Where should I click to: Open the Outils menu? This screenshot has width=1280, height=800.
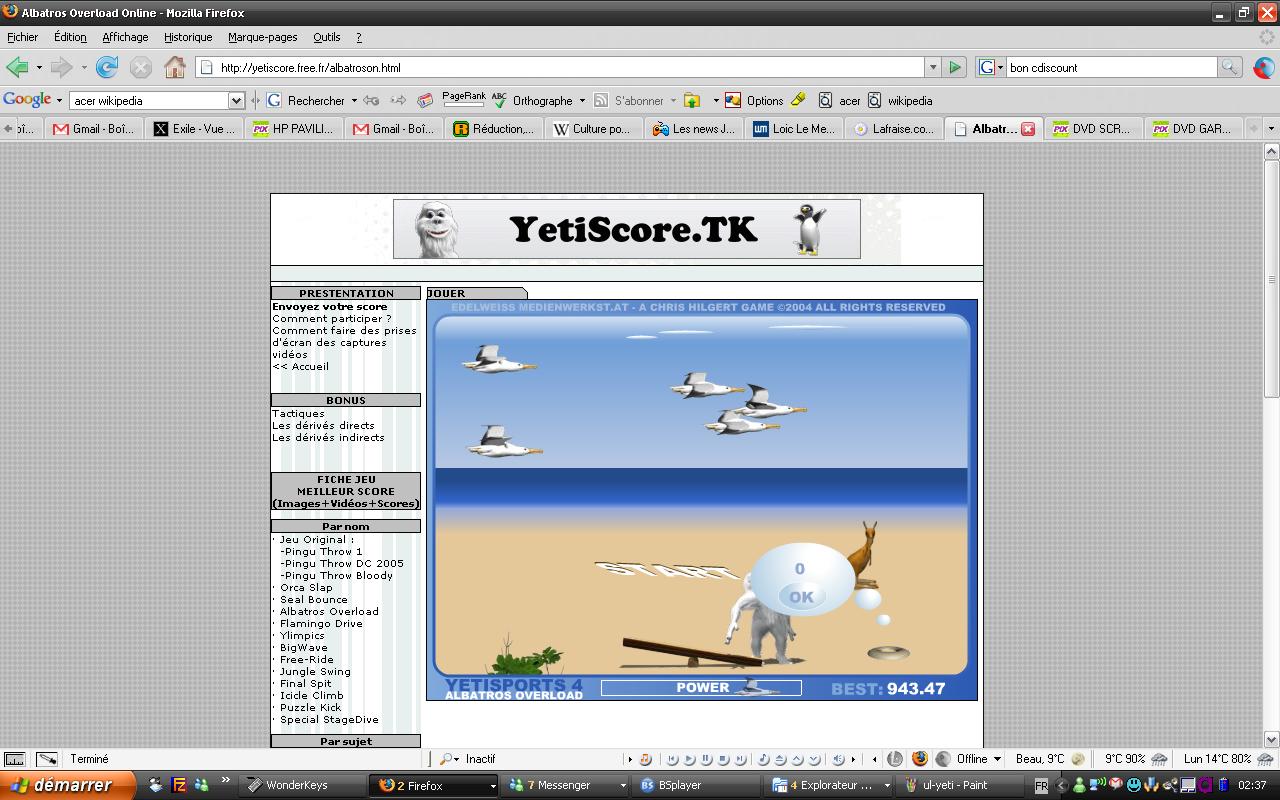tap(327, 37)
